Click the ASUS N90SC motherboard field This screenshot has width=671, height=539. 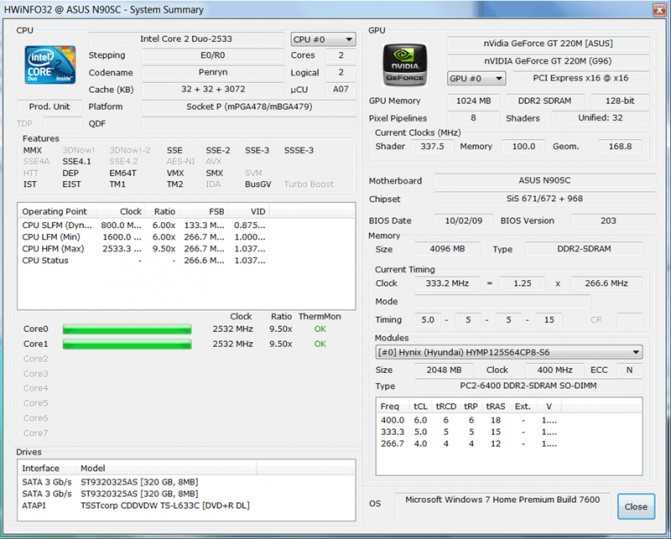click(x=544, y=181)
